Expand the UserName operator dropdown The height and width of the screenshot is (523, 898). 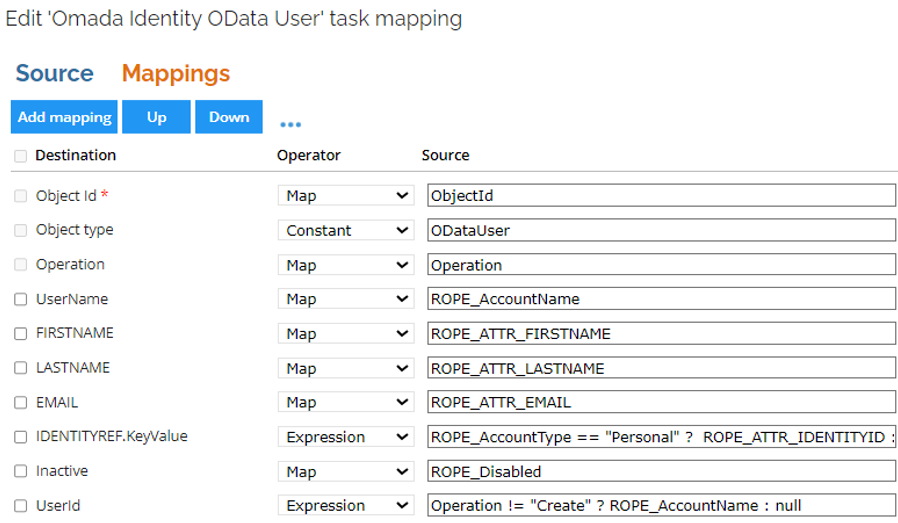346,299
